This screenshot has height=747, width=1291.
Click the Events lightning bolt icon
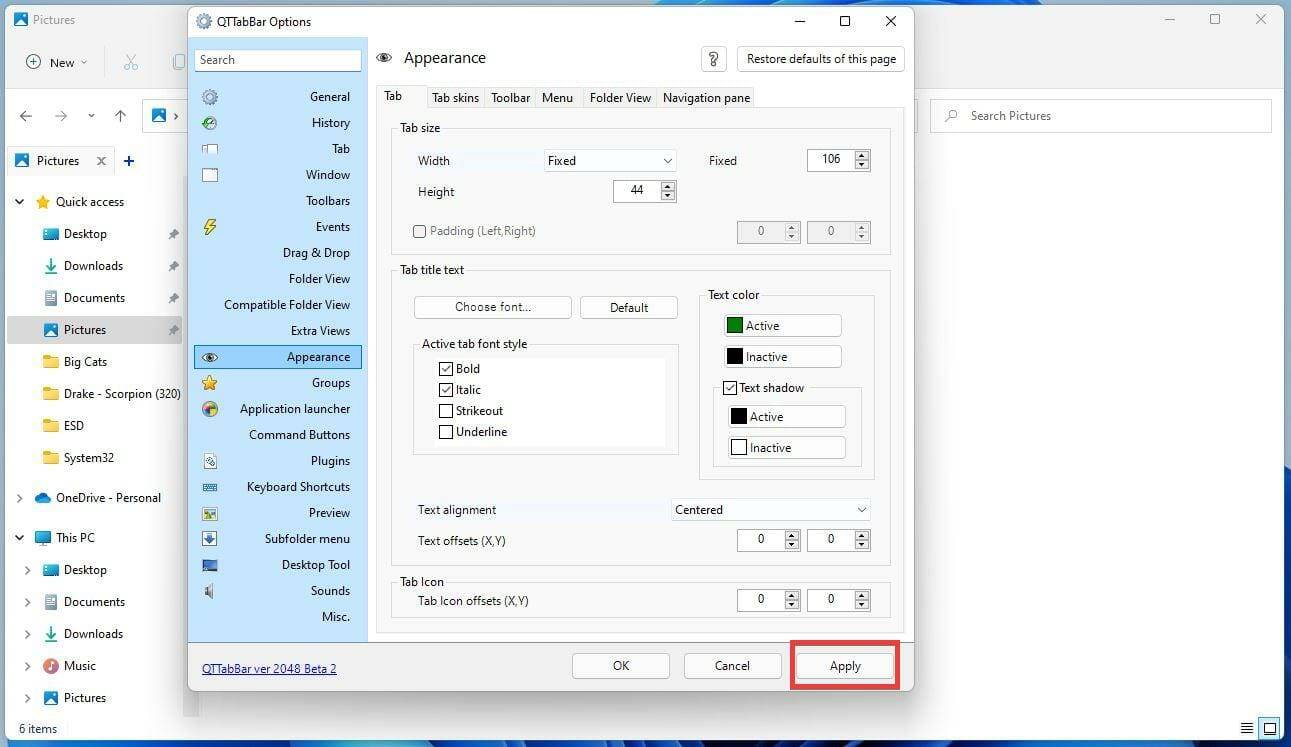pyautogui.click(x=210, y=227)
